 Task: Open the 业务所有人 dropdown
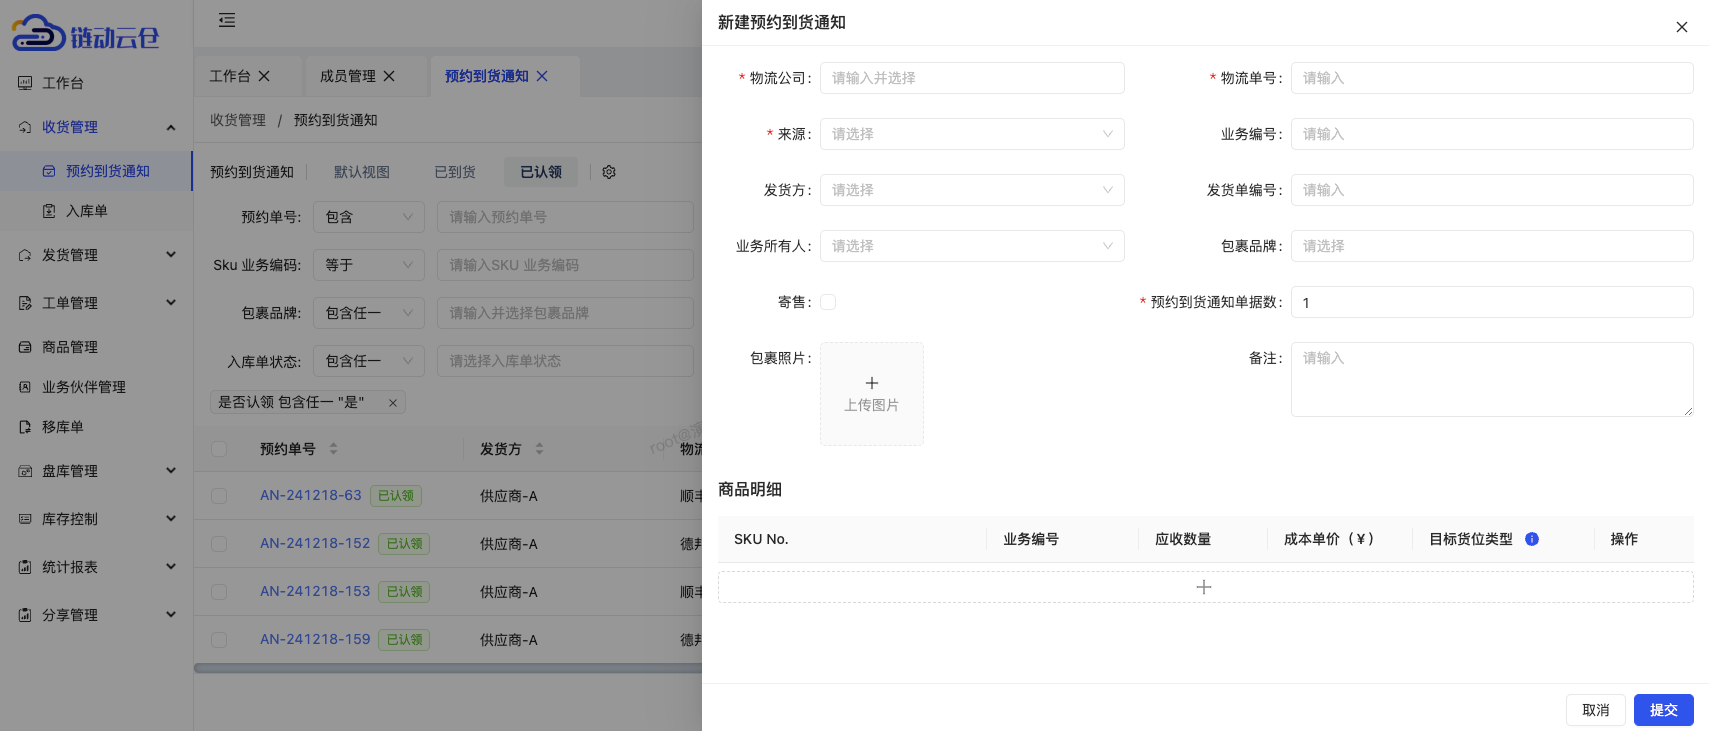(972, 246)
